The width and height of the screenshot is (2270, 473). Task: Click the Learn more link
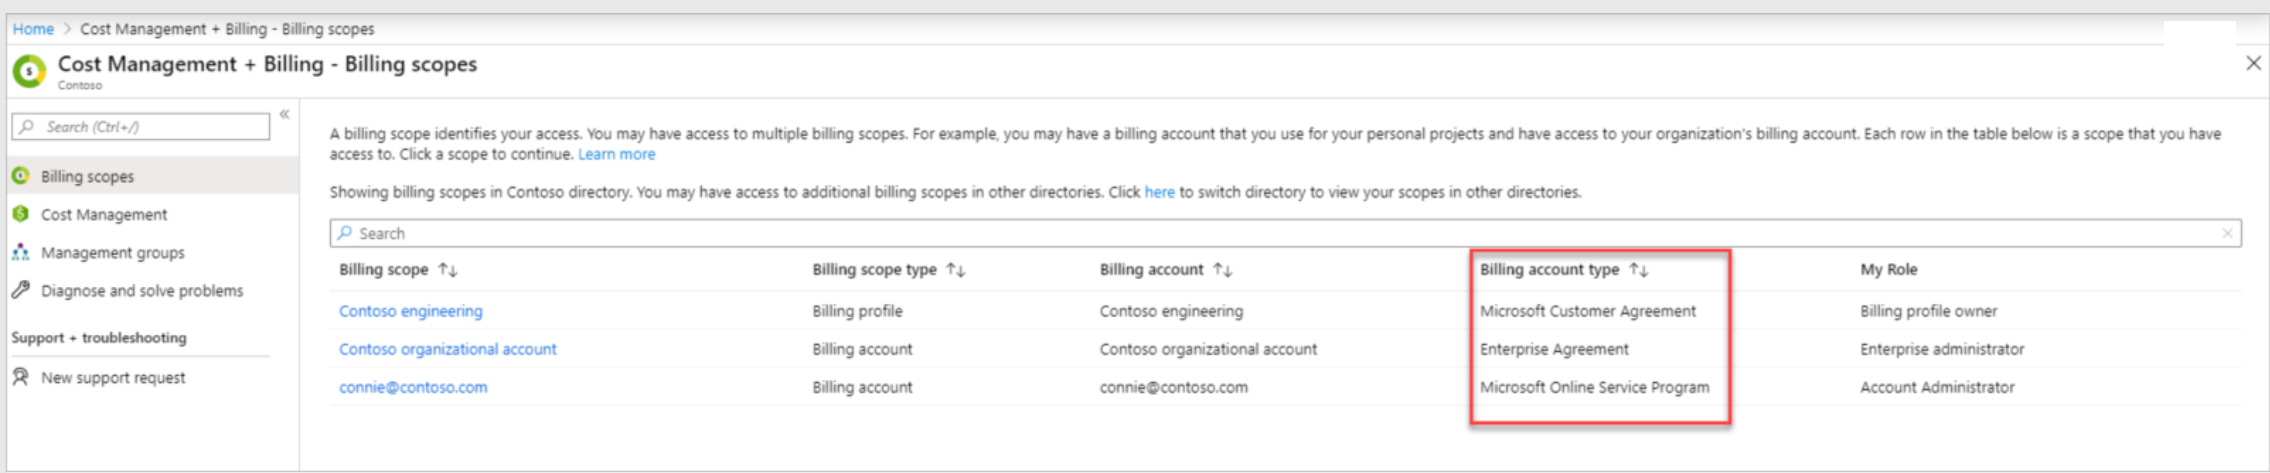click(x=616, y=154)
